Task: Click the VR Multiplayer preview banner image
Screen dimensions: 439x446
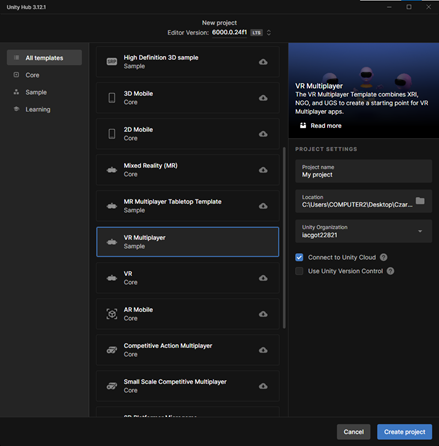Action: click(363, 90)
